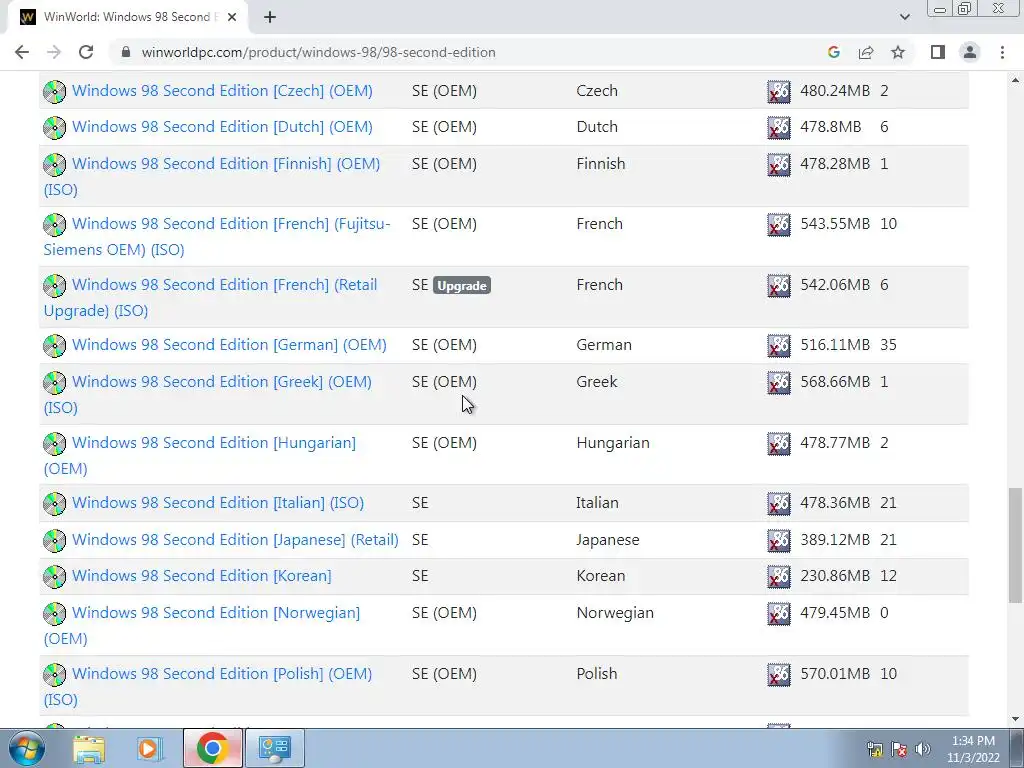Viewport: 1024px width, 768px height.
Task: Click the 230.86MB size in Korean row
Action: 835,576
